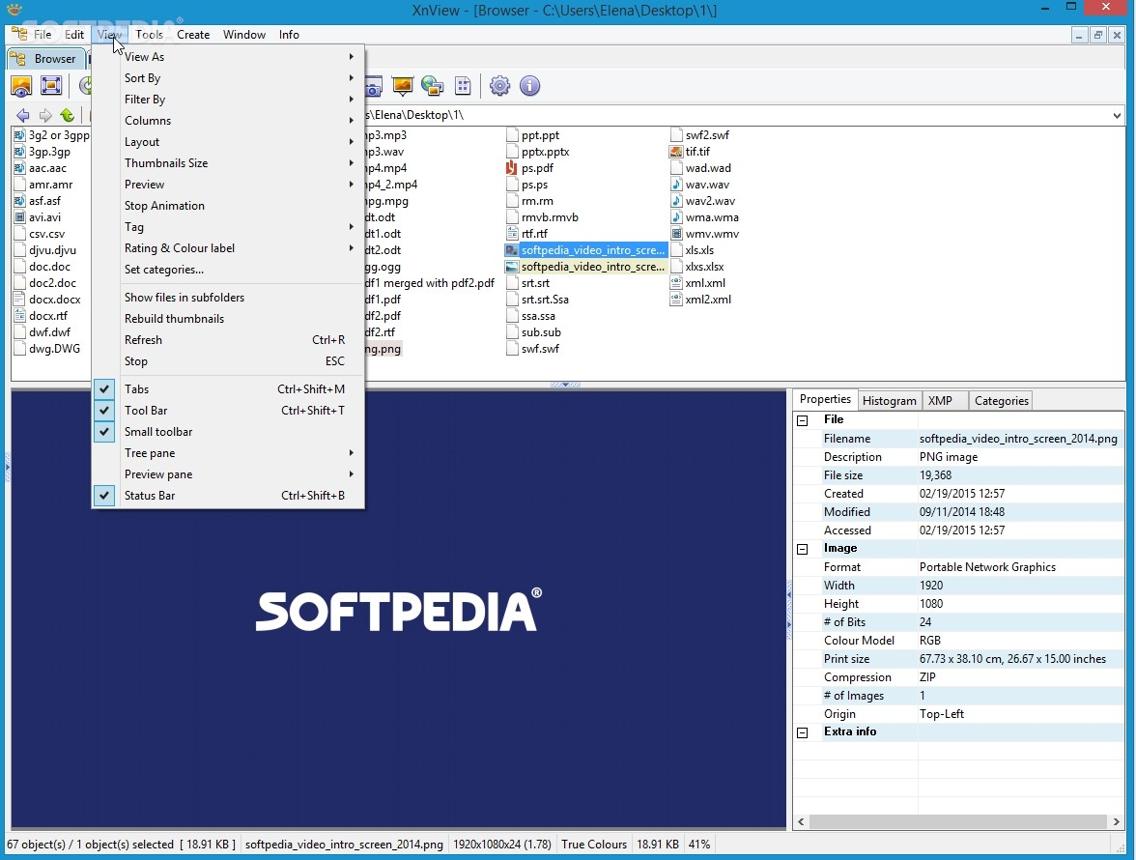Click the View image toolbar icon
Image resolution: width=1136 pixels, height=860 pixels.
tap(21, 86)
